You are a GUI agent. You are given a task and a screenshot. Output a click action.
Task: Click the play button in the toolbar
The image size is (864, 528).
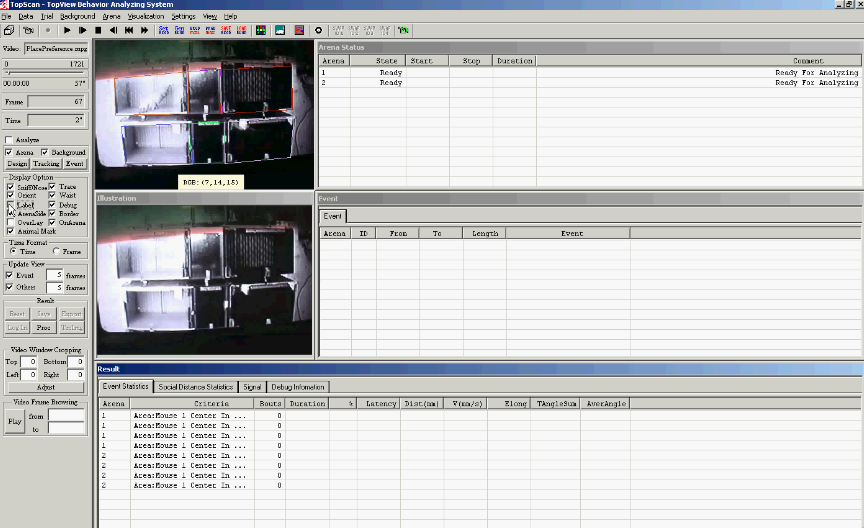coord(67,30)
